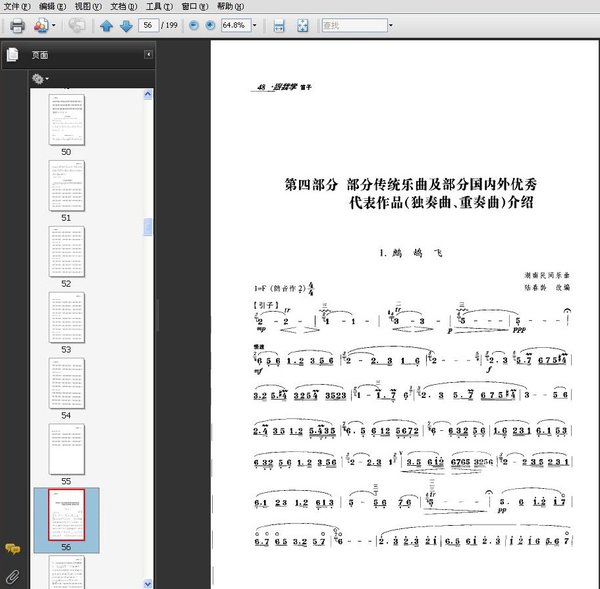Click the piece title '1. 鹧鸪飞'
The width and height of the screenshot is (600, 589).
[411, 253]
